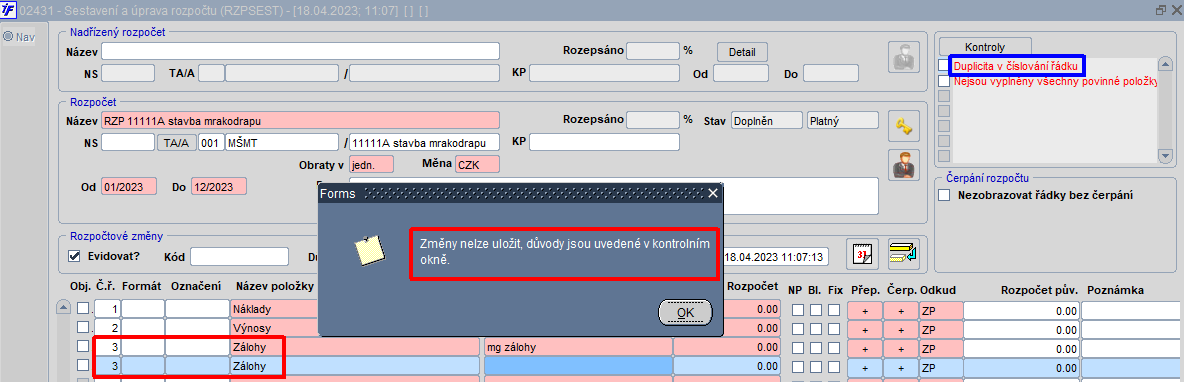
Task: Close the Forms dialog with X
Action: pyautogui.click(x=712, y=194)
